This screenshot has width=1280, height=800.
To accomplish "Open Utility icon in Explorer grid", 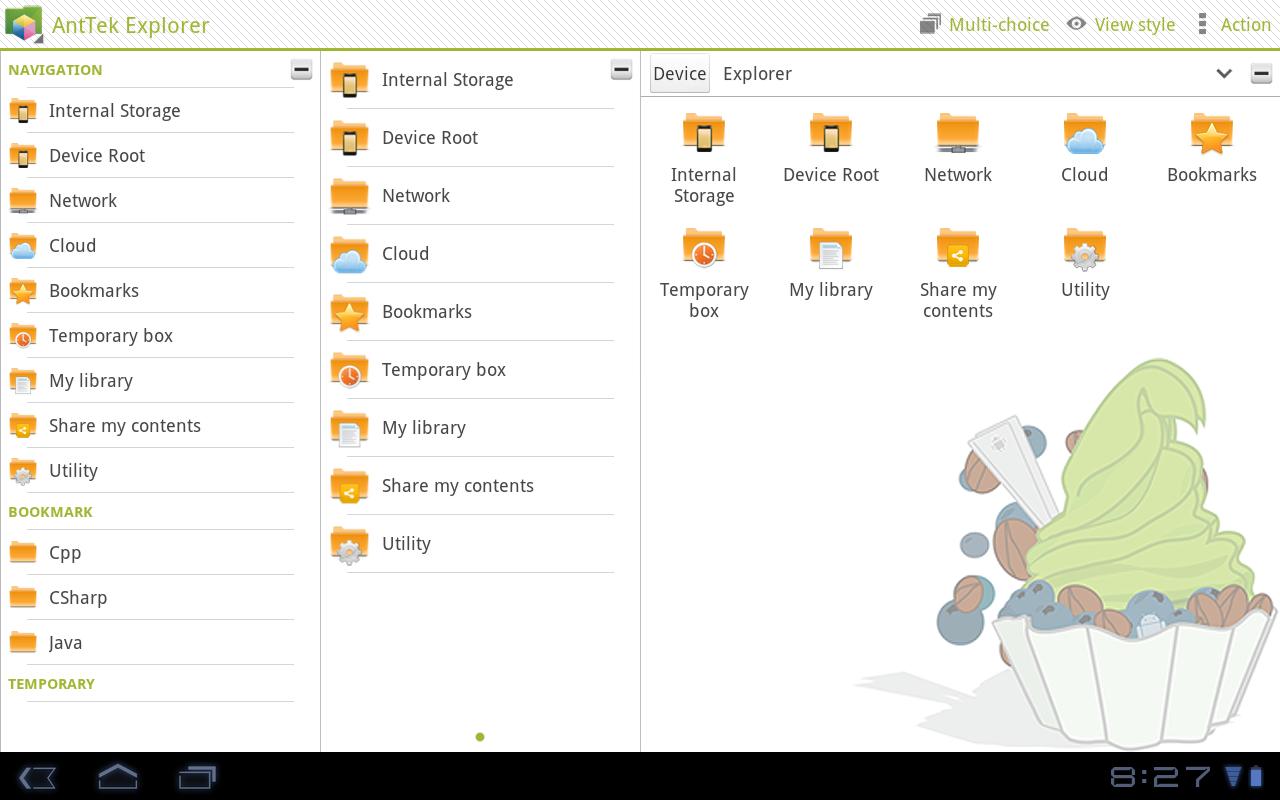I will [x=1085, y=248].
